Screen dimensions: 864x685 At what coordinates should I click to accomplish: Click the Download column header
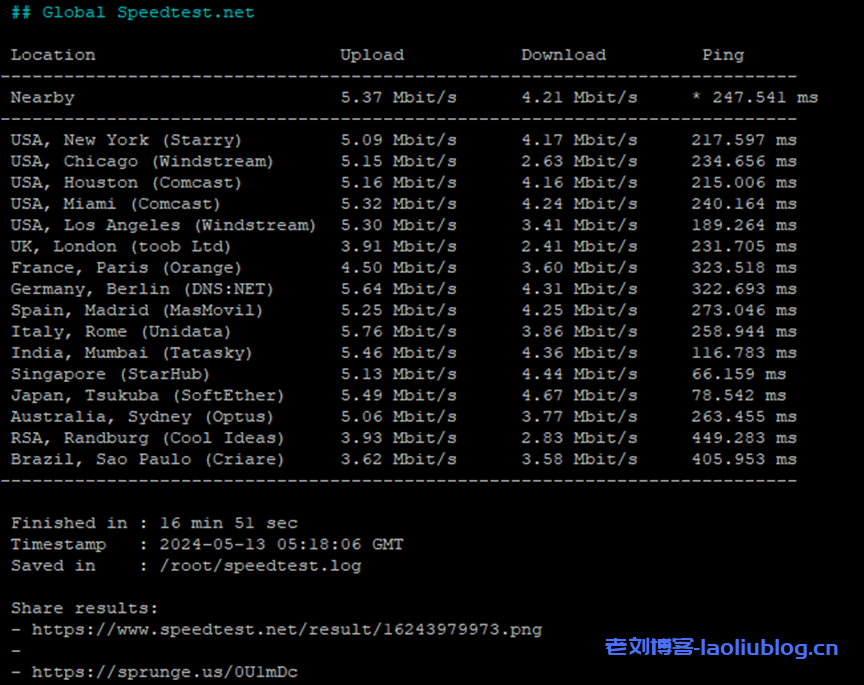click(x=563, y=55)
